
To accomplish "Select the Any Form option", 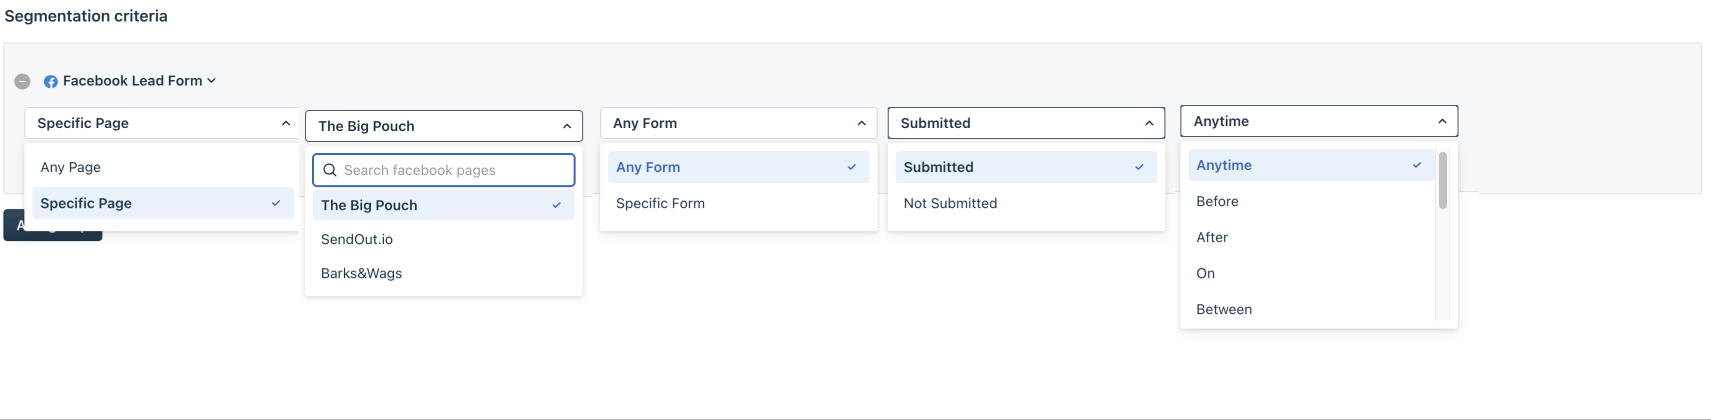I will (x=739, y=167).
